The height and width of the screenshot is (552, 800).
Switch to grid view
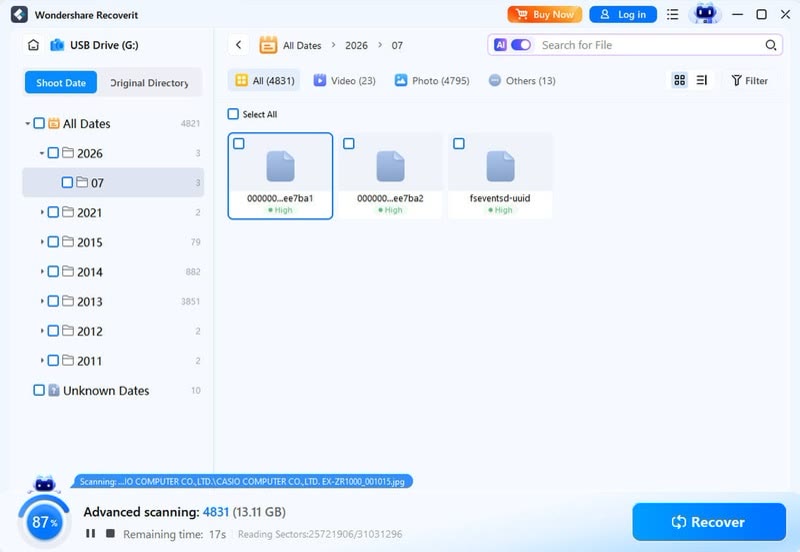[679, 80]
